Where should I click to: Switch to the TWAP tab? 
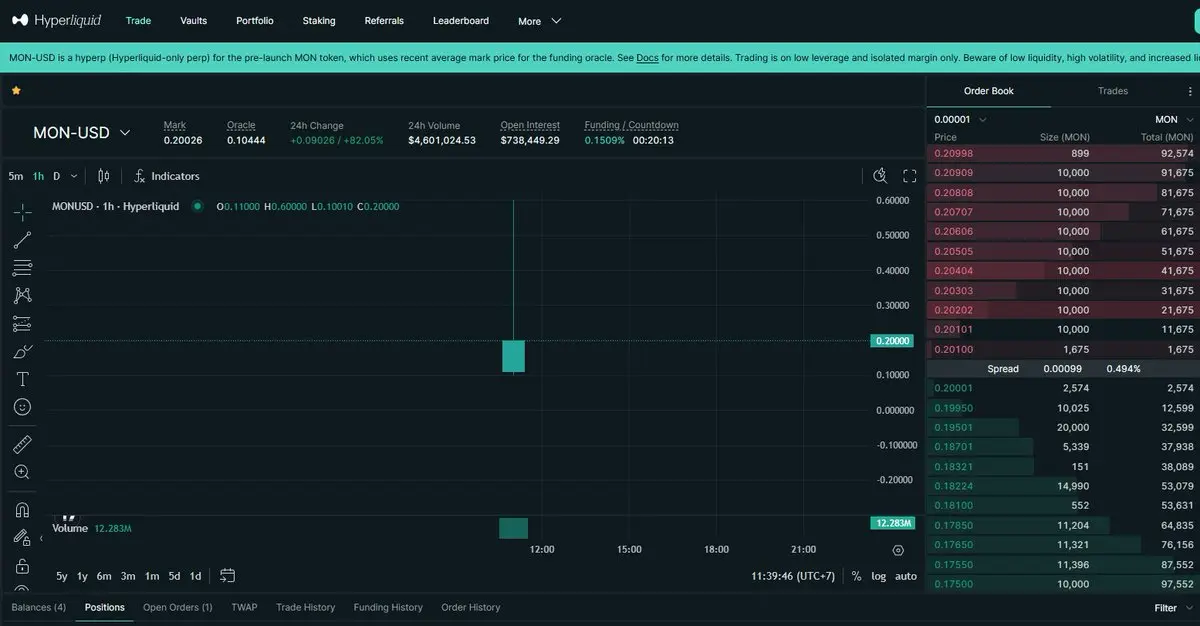point(244,607)
